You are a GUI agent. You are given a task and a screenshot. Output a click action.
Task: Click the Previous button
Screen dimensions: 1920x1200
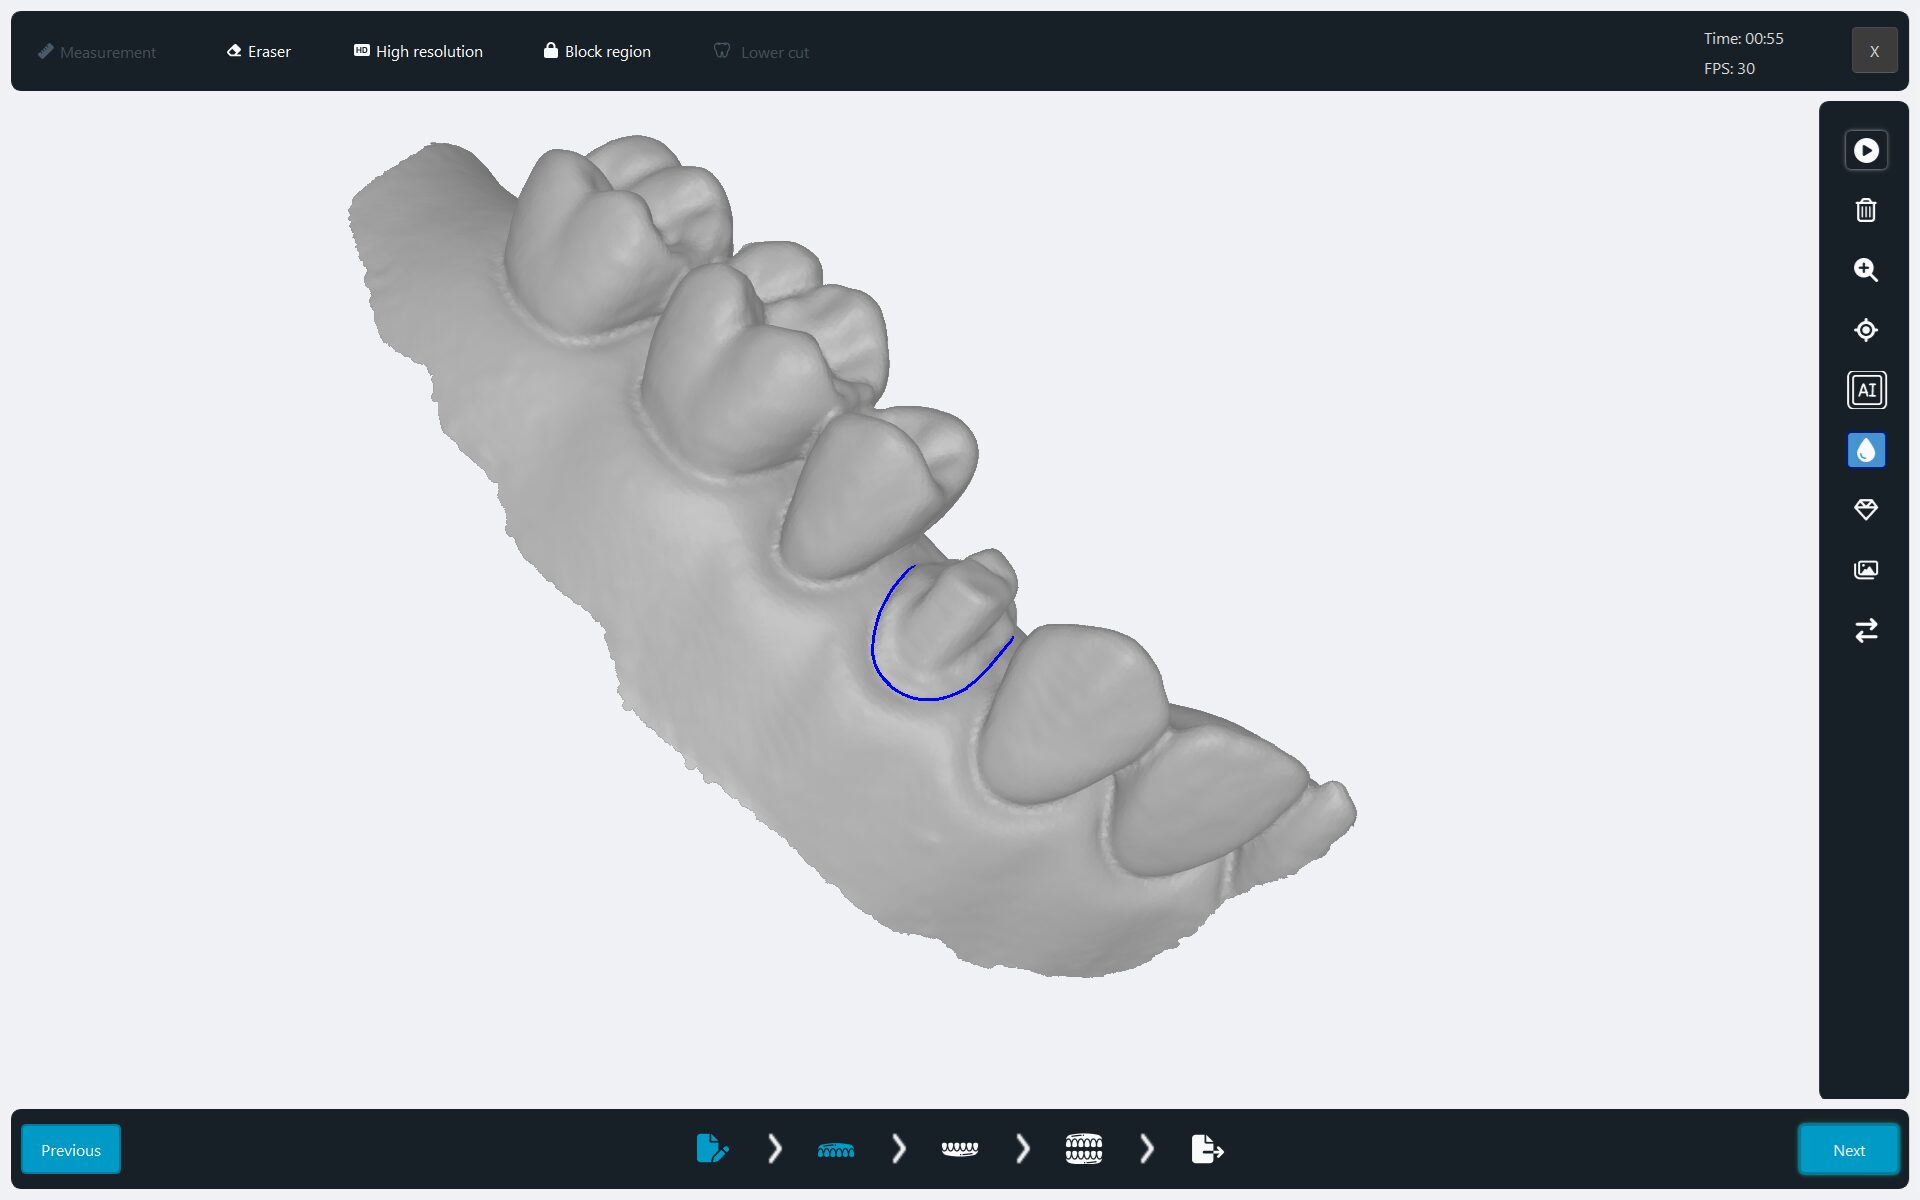71,1150
